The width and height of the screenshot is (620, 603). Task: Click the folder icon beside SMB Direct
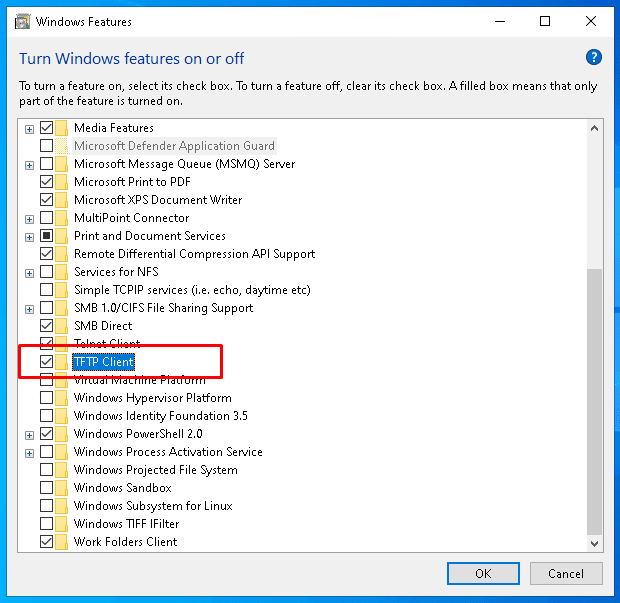coord(61,326)
